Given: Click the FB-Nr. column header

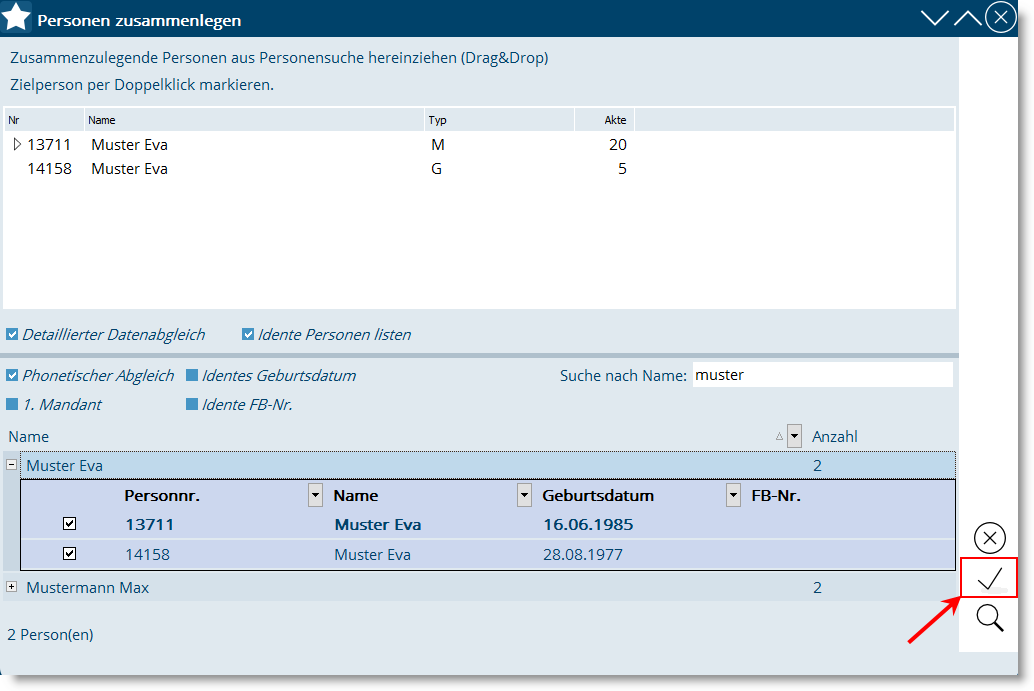Looking at the screenshot, I should point(776,495).
